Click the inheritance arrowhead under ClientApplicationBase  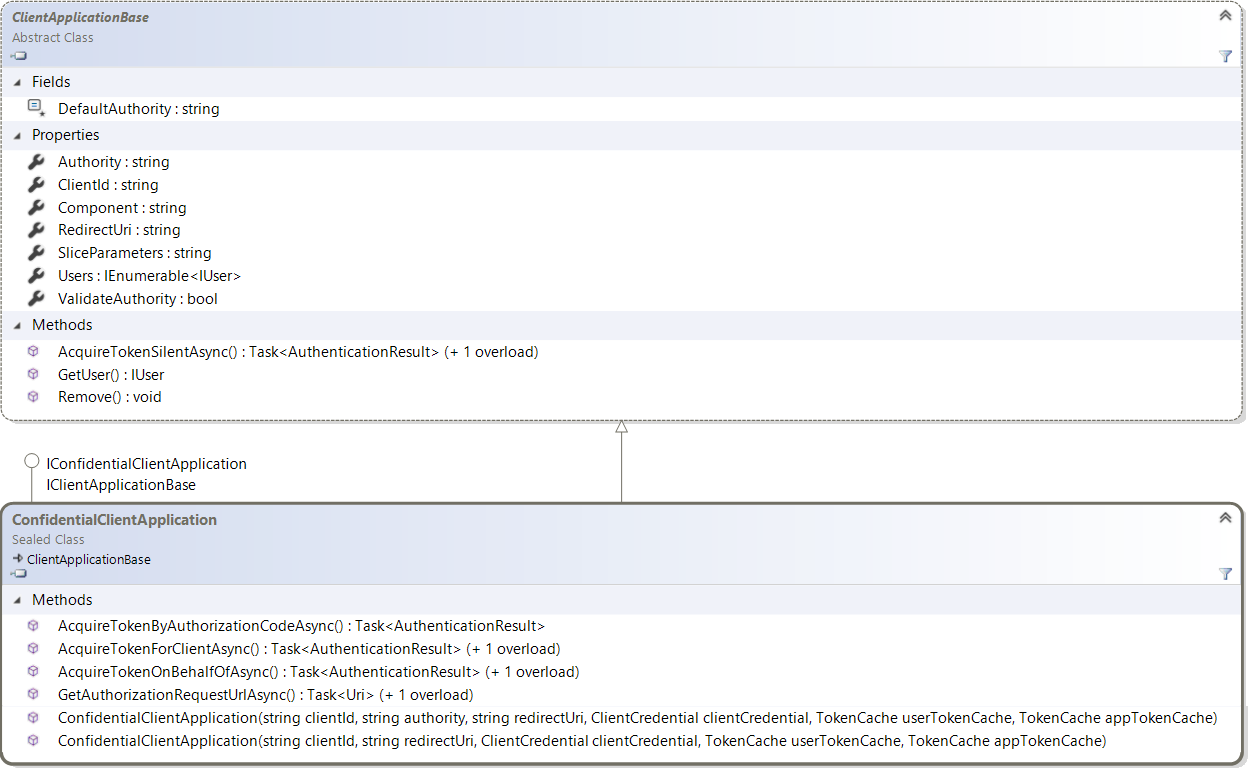tap(621, 426)
